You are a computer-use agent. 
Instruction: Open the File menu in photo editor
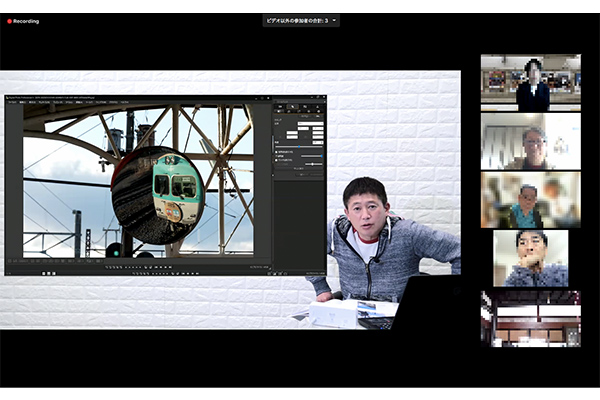coord(13,101)
